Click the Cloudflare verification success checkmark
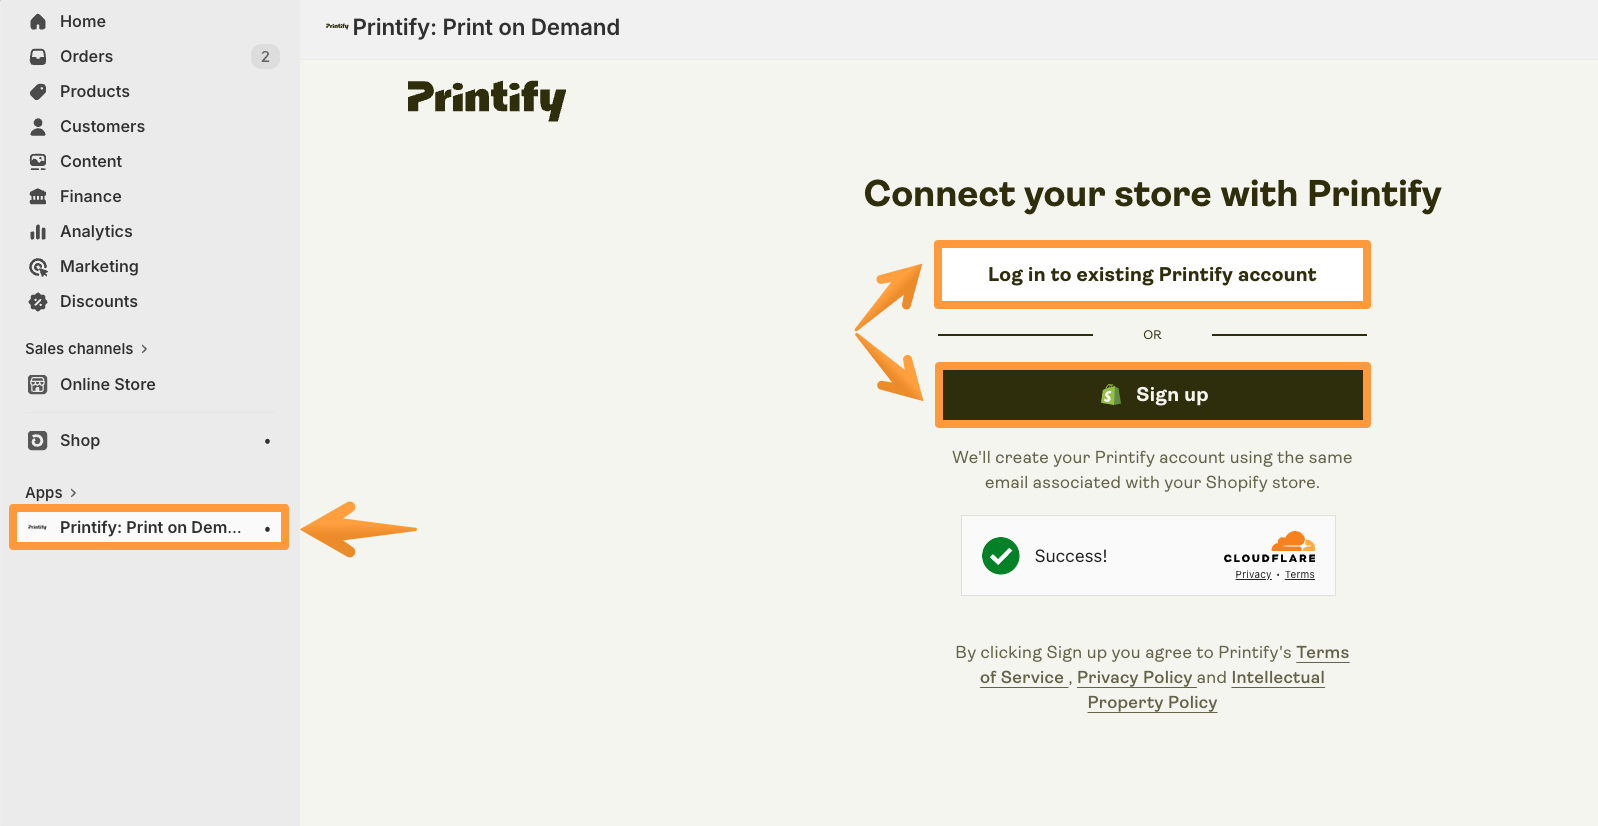This screenshot has height=826, width=1598. (1000, 556)
